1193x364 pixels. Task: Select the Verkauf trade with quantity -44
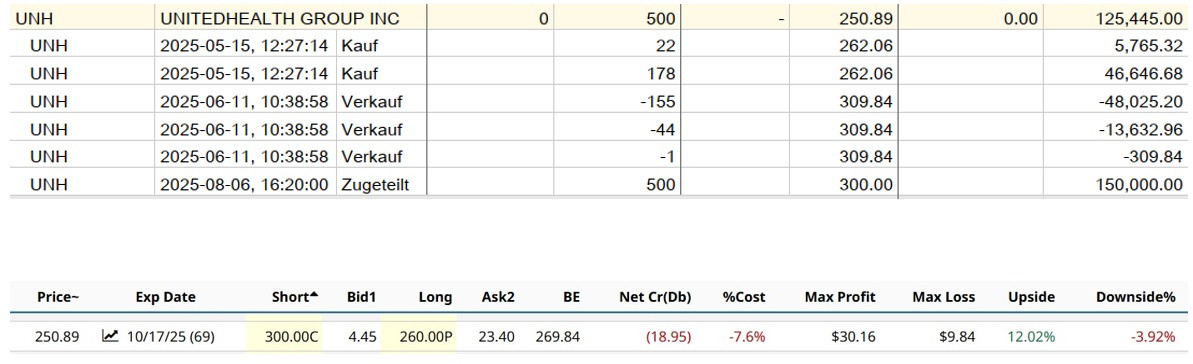[600, 129]
